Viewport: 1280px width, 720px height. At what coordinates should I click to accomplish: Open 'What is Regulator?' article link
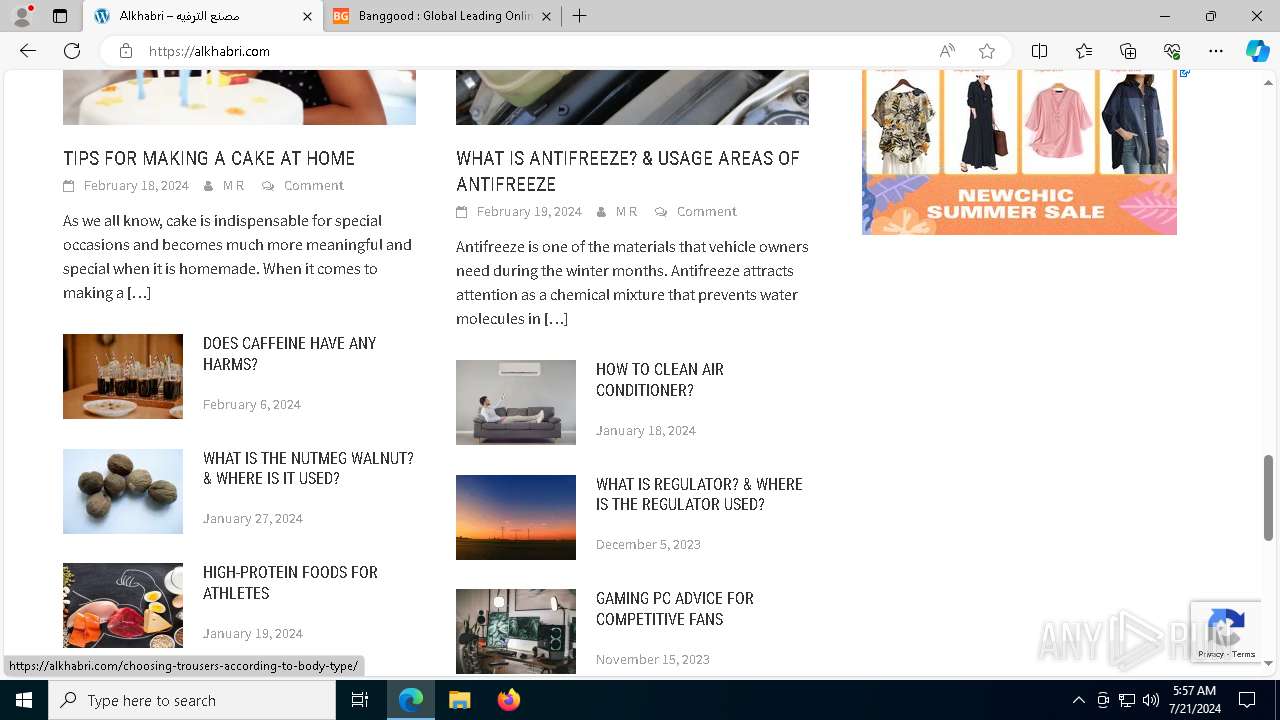(x=699, y=494)
